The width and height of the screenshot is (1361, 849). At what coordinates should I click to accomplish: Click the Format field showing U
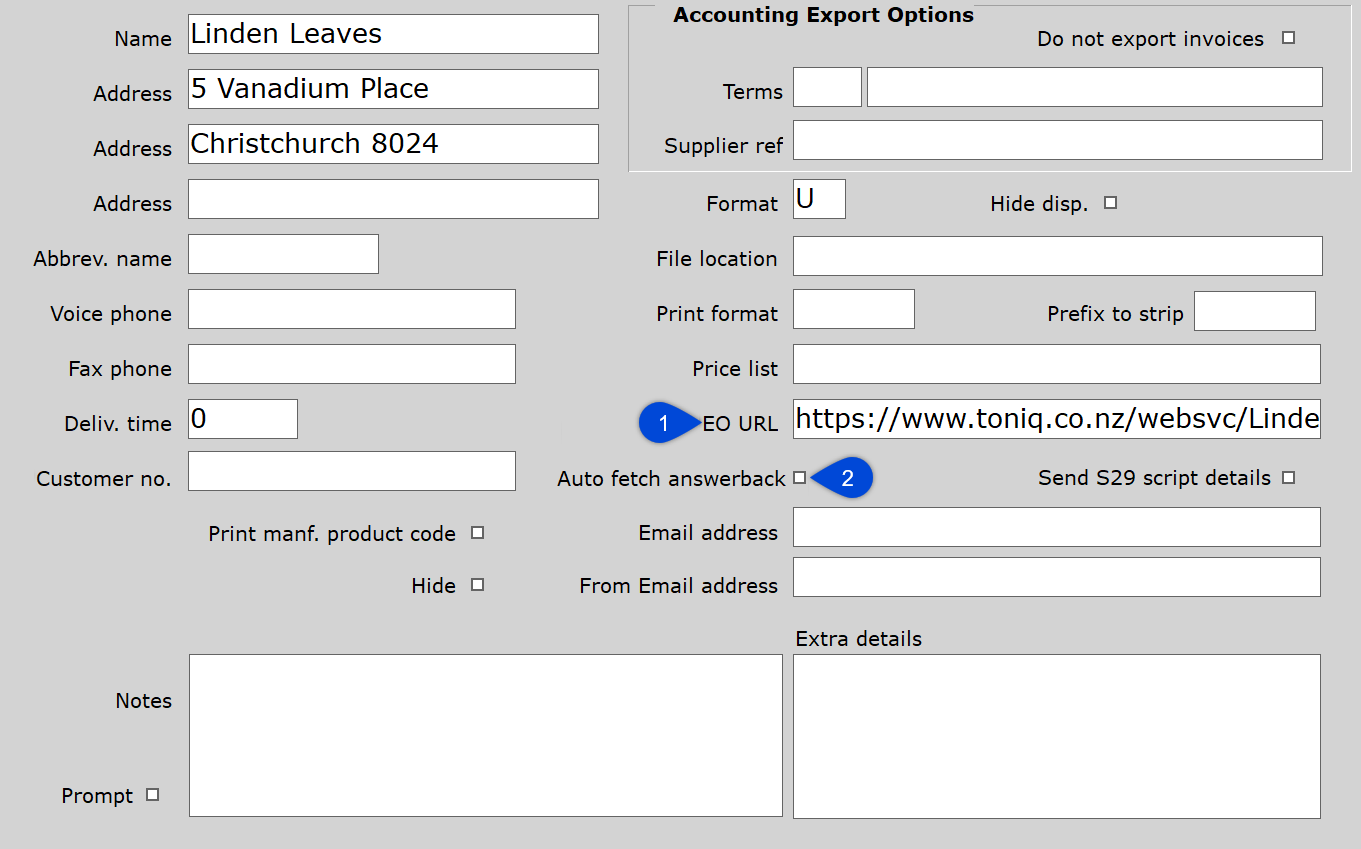pos(819,199)
